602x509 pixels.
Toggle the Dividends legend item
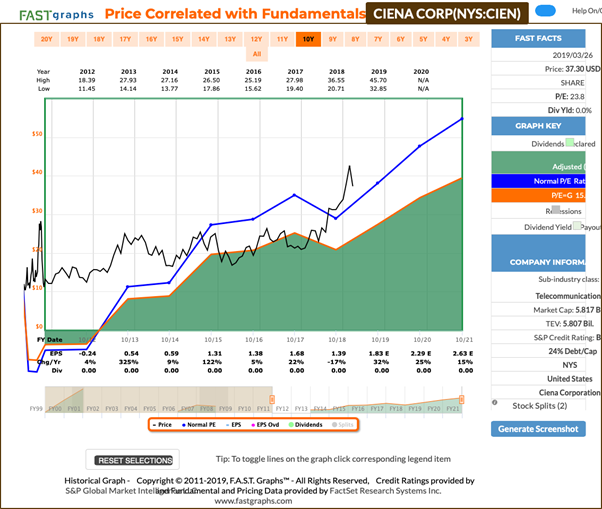pos(306,425)
